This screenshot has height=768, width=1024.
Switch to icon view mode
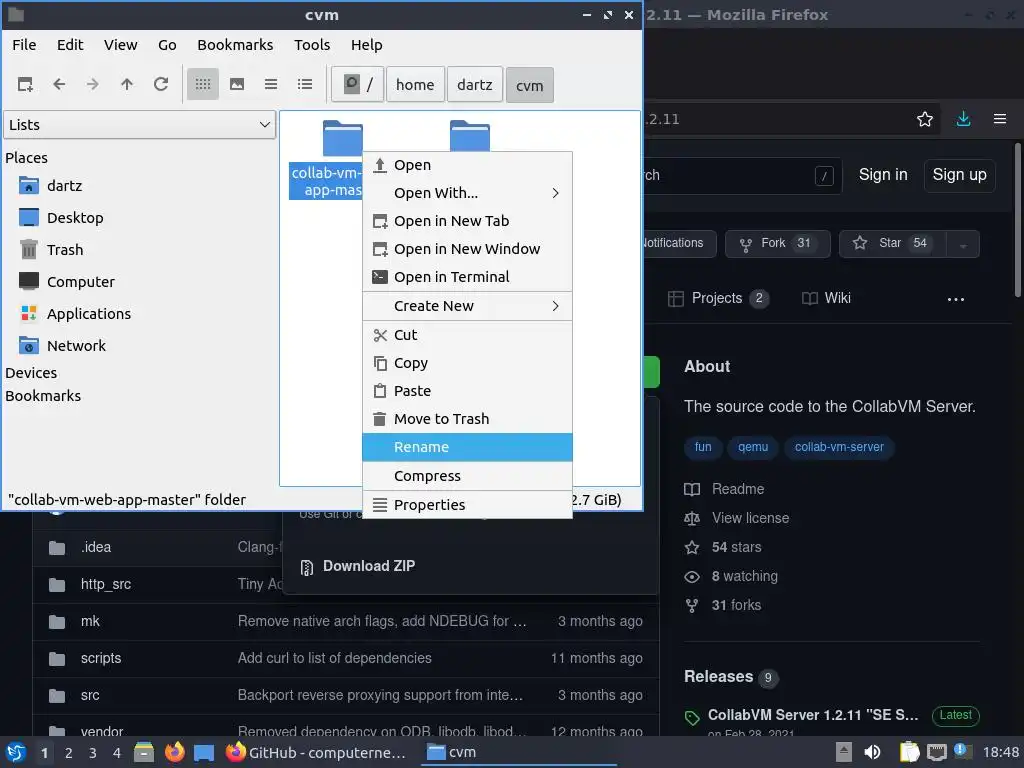click(x=202, y=84)
